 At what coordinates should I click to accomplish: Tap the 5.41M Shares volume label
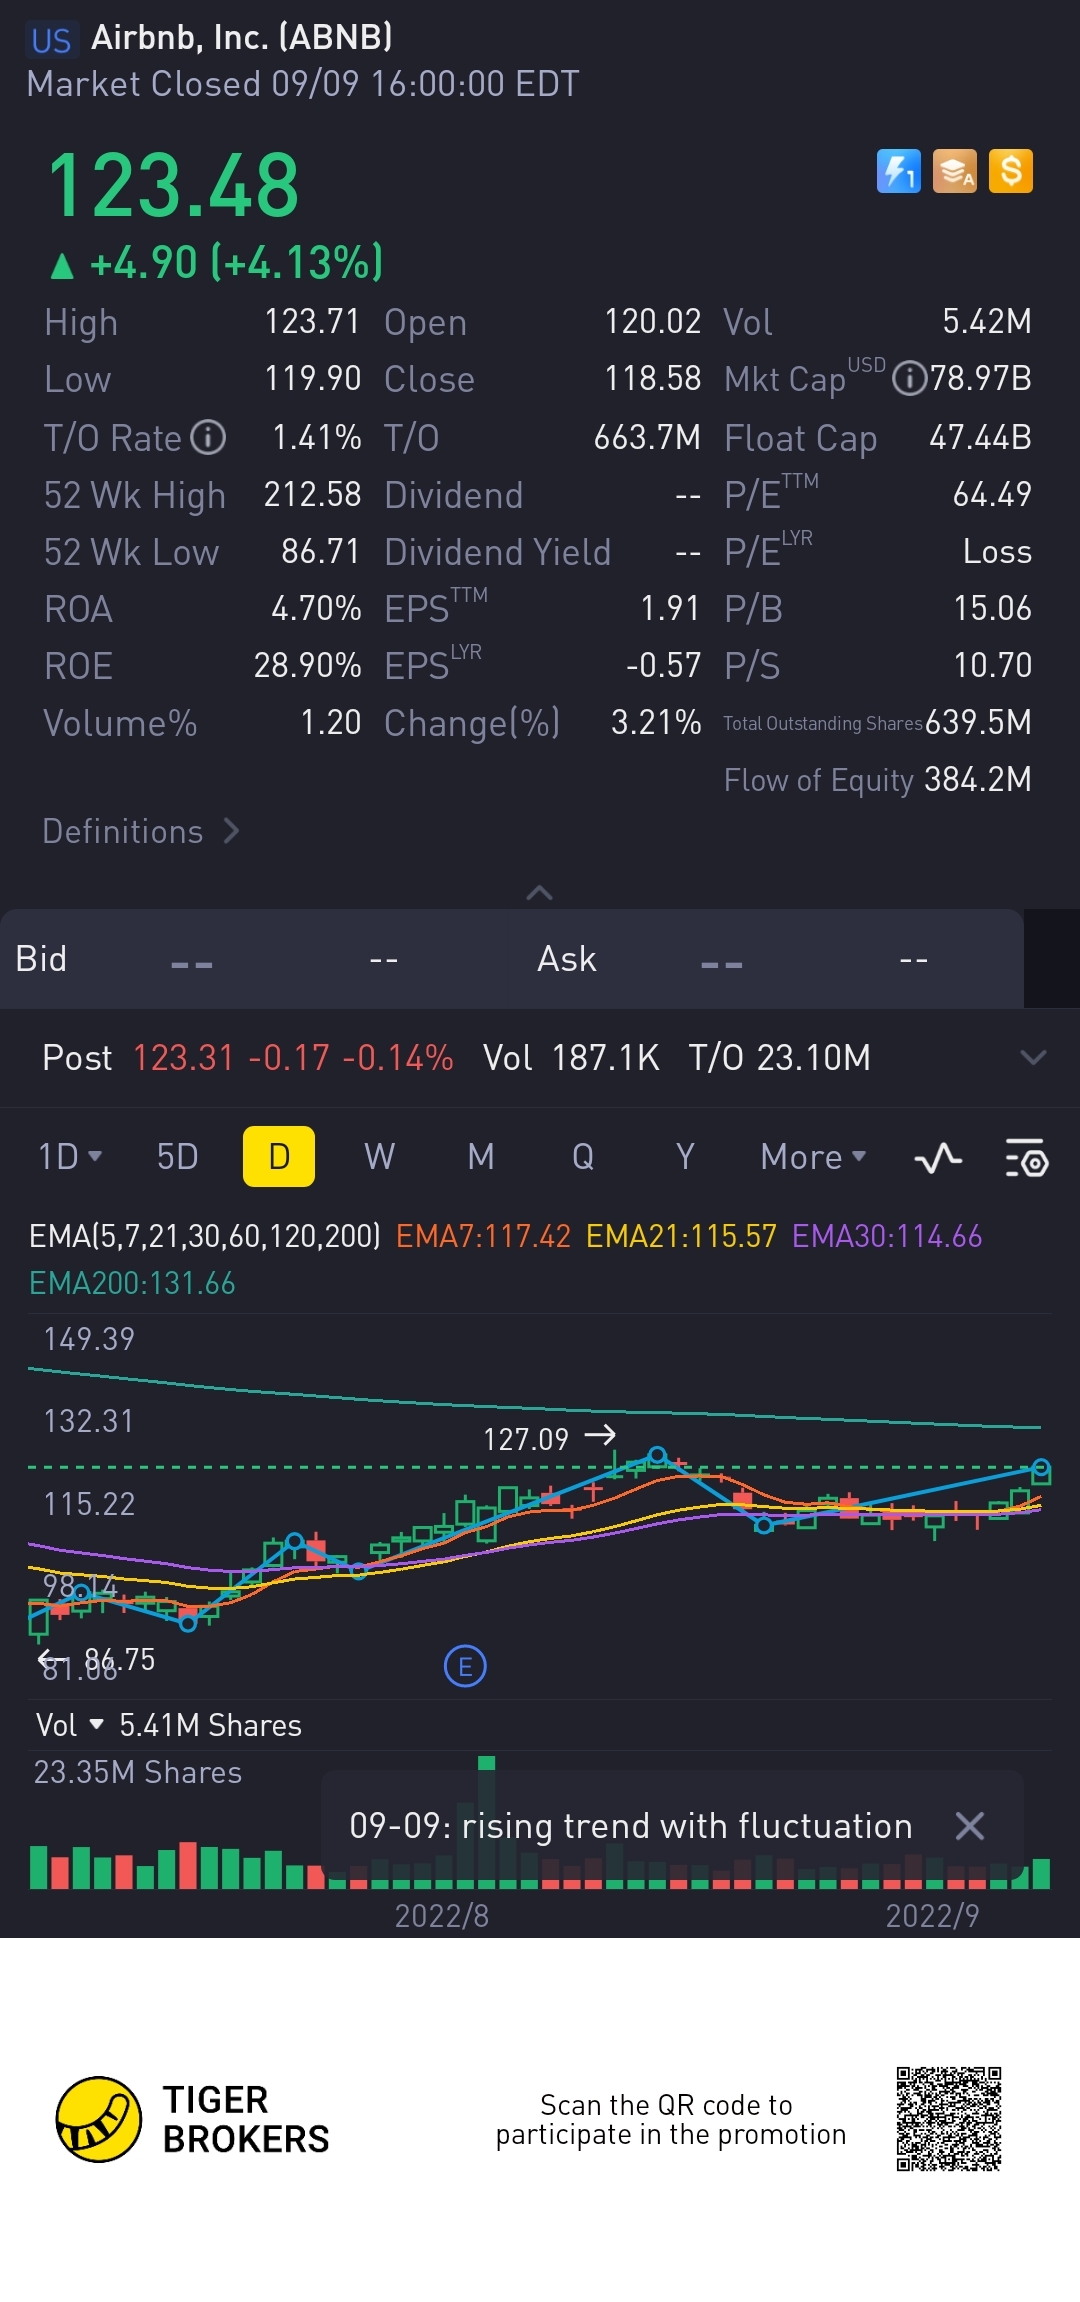(x=210, y=1725)
